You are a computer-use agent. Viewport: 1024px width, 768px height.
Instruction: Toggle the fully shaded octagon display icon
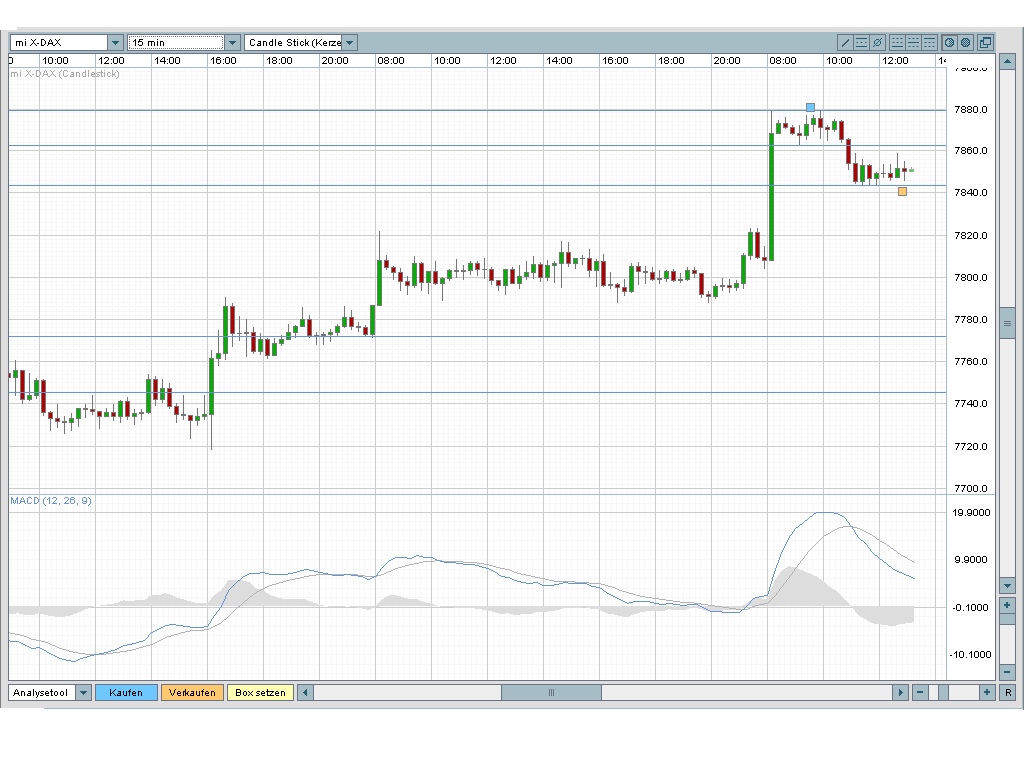(x=965, y=42)
